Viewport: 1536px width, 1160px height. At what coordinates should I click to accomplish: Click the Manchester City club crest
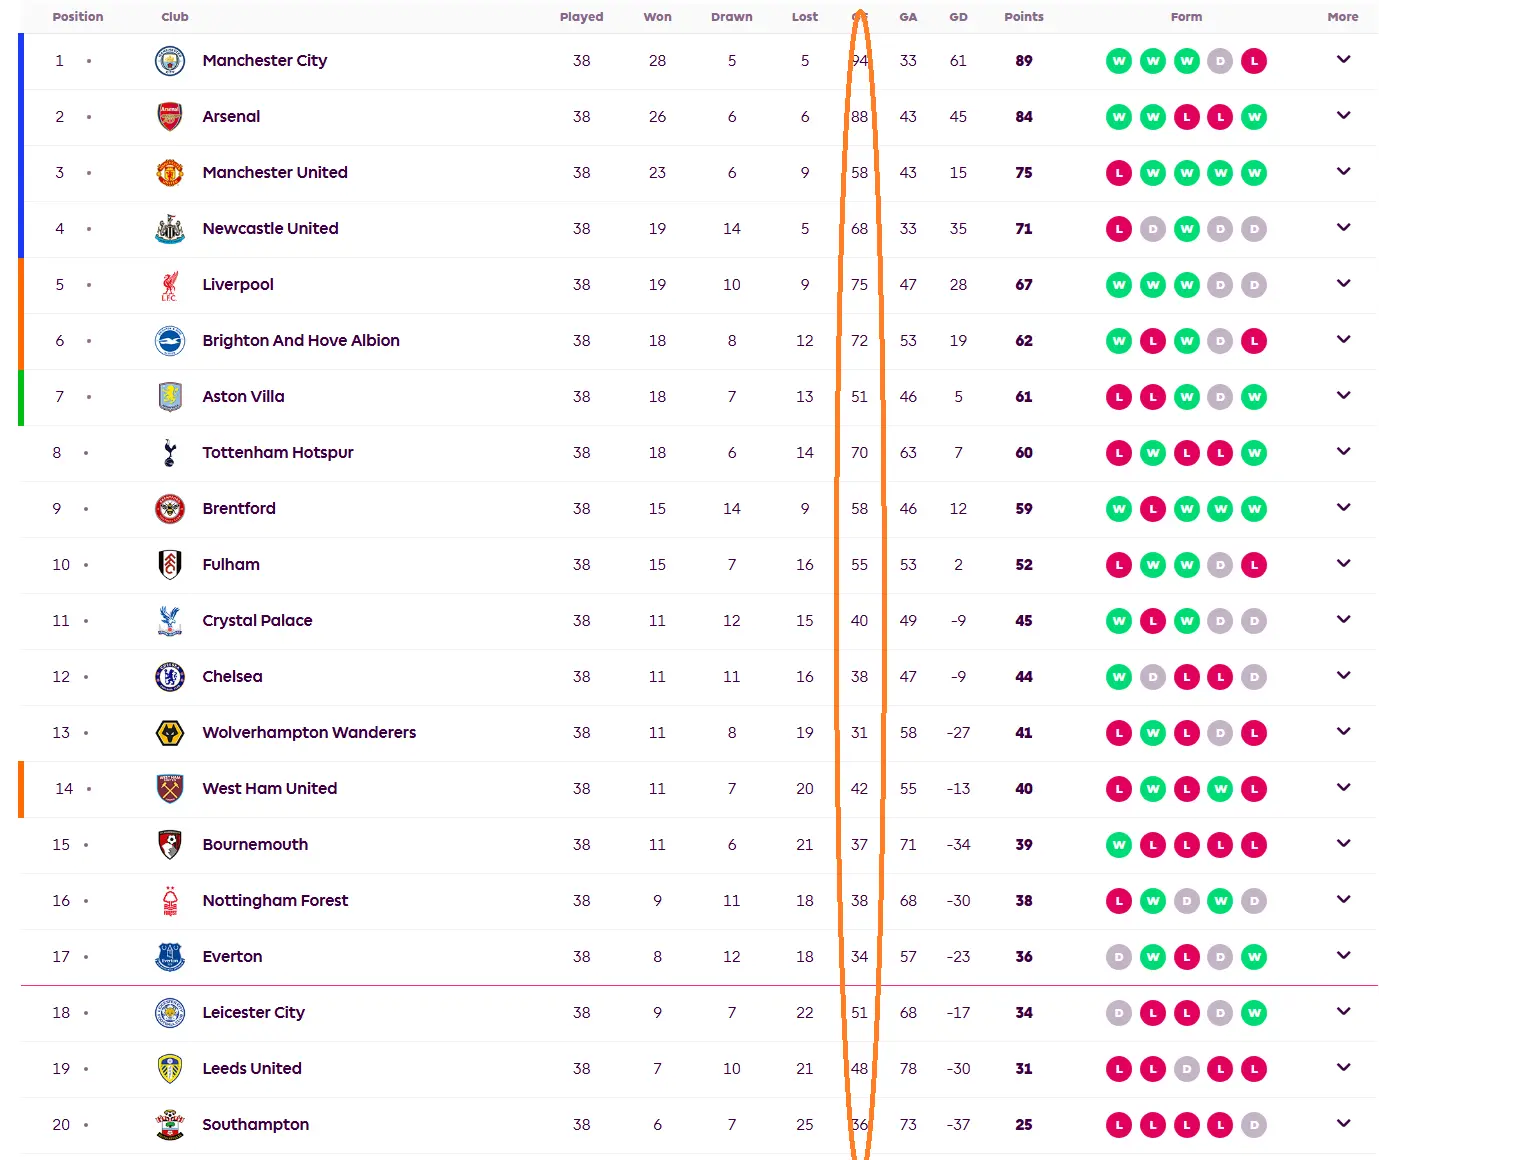click(x=170, y=61)
